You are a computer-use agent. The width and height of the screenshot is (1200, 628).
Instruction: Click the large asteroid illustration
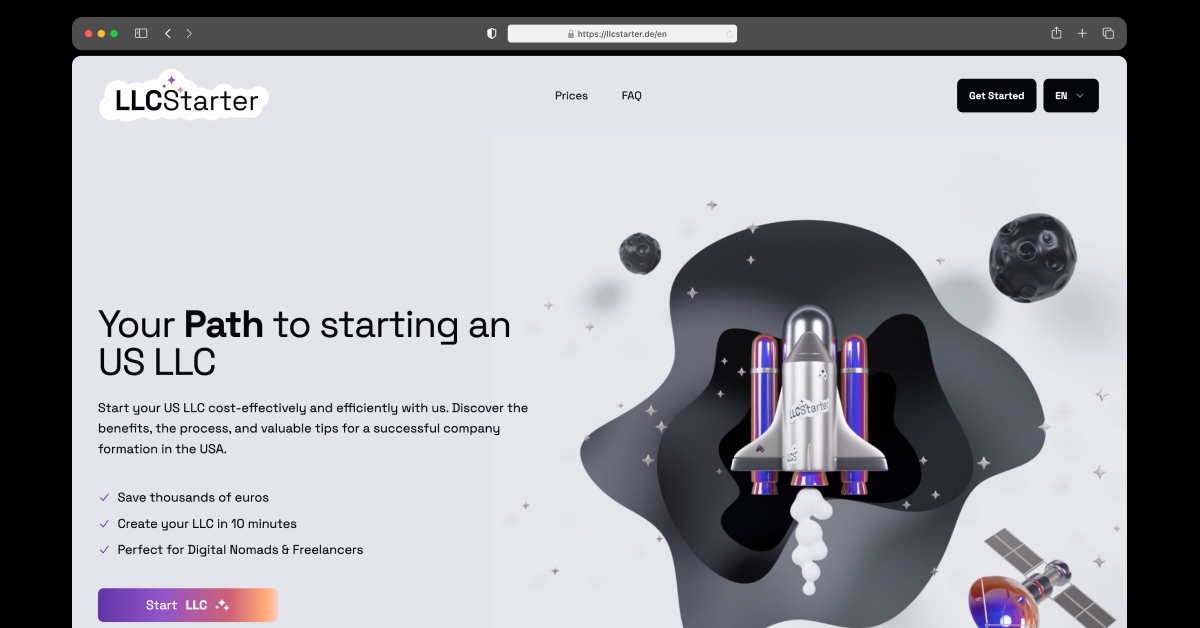click(1033, 257)
